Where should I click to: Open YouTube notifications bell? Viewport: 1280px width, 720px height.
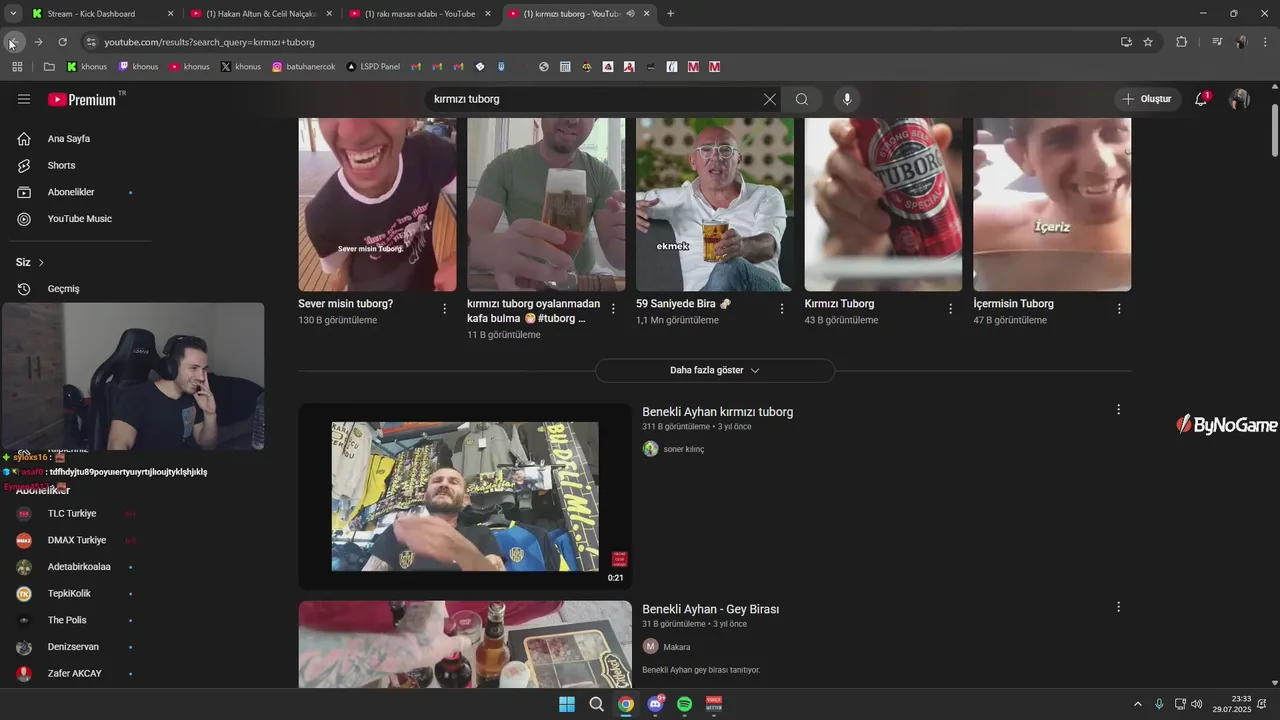coord(1201,99)
